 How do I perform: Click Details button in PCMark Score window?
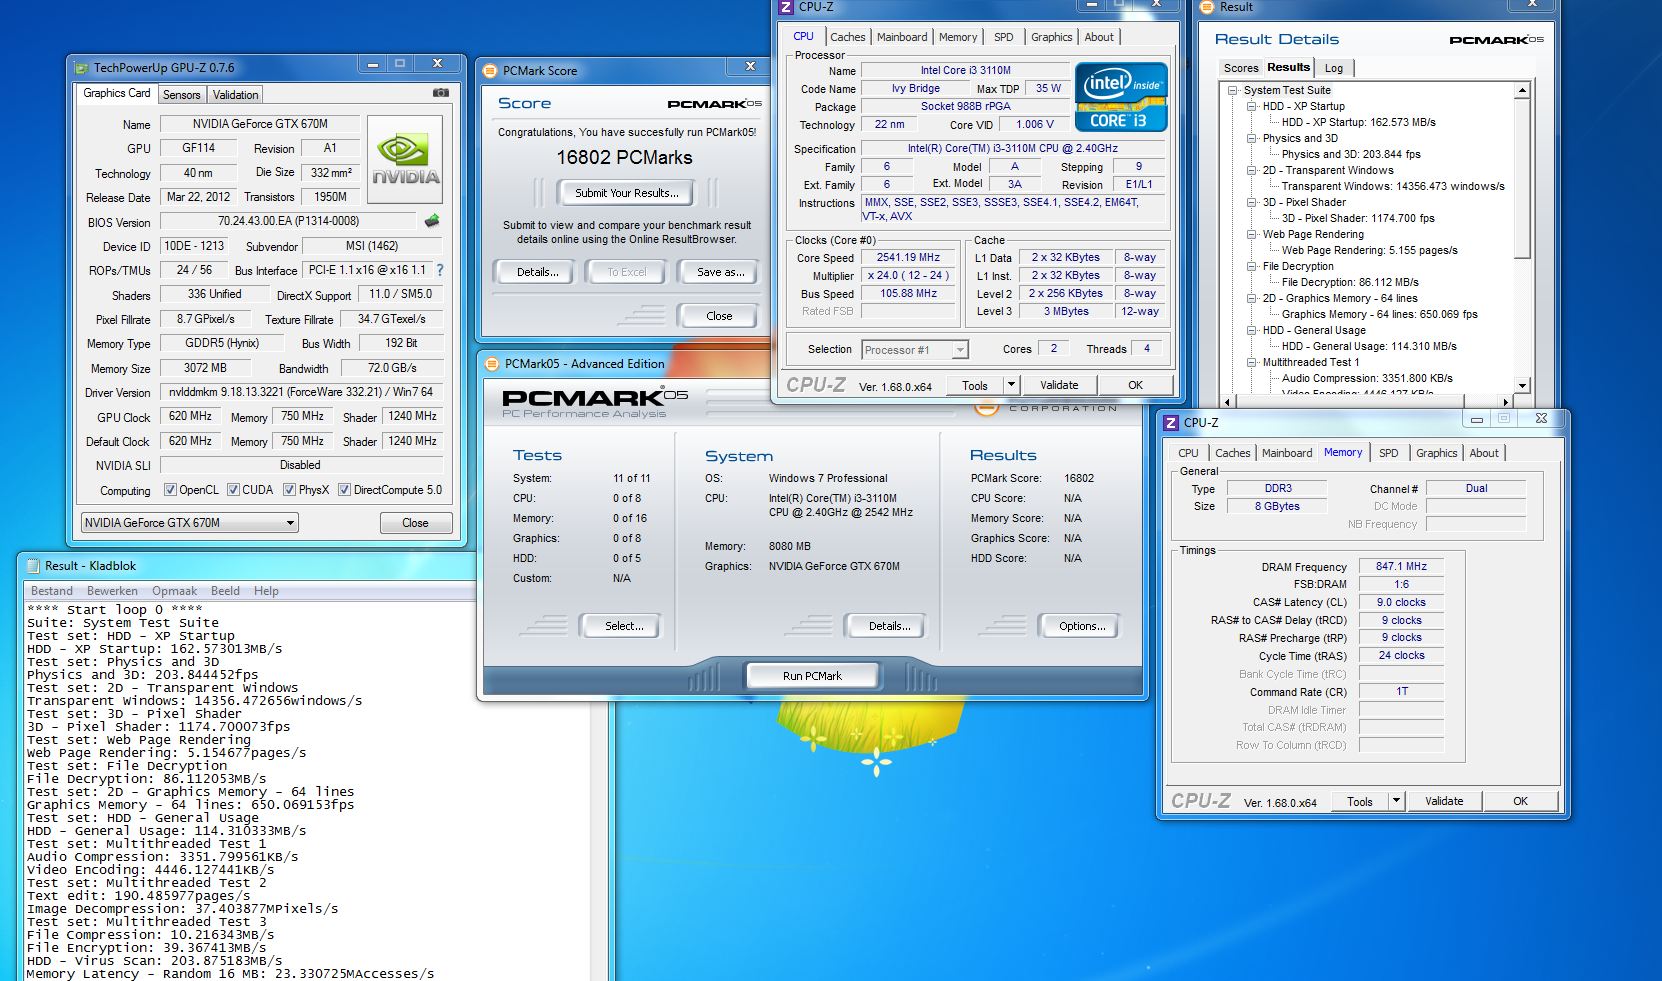point(537,272)
